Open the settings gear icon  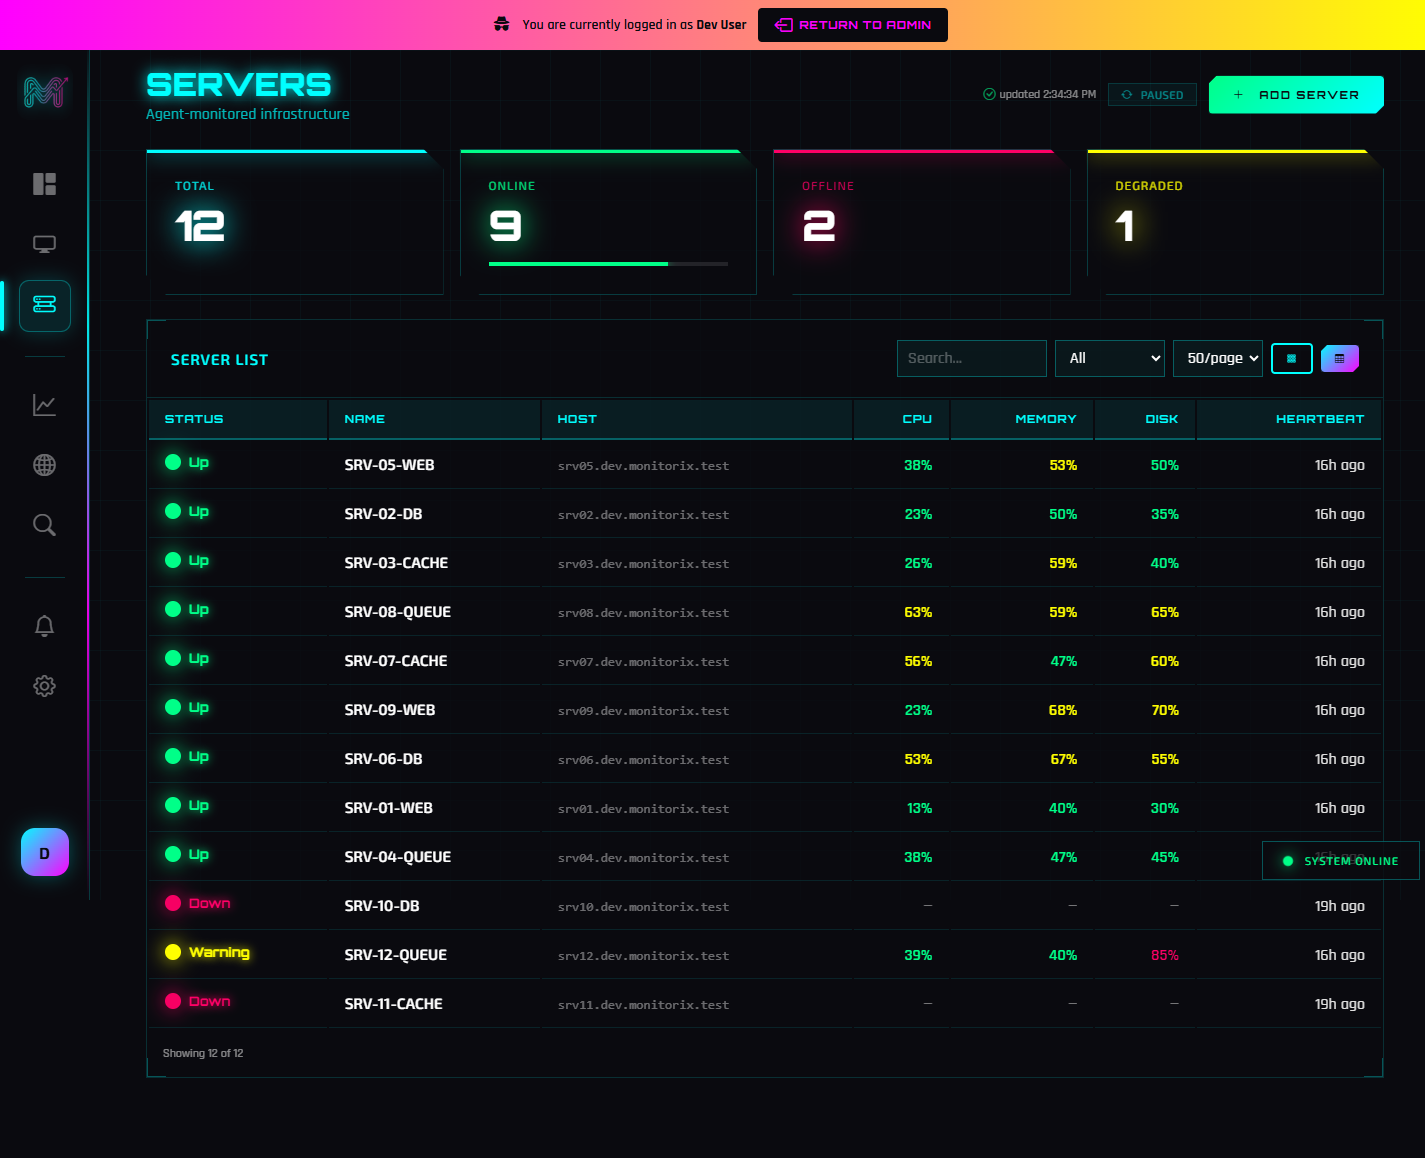coord(44,686)
